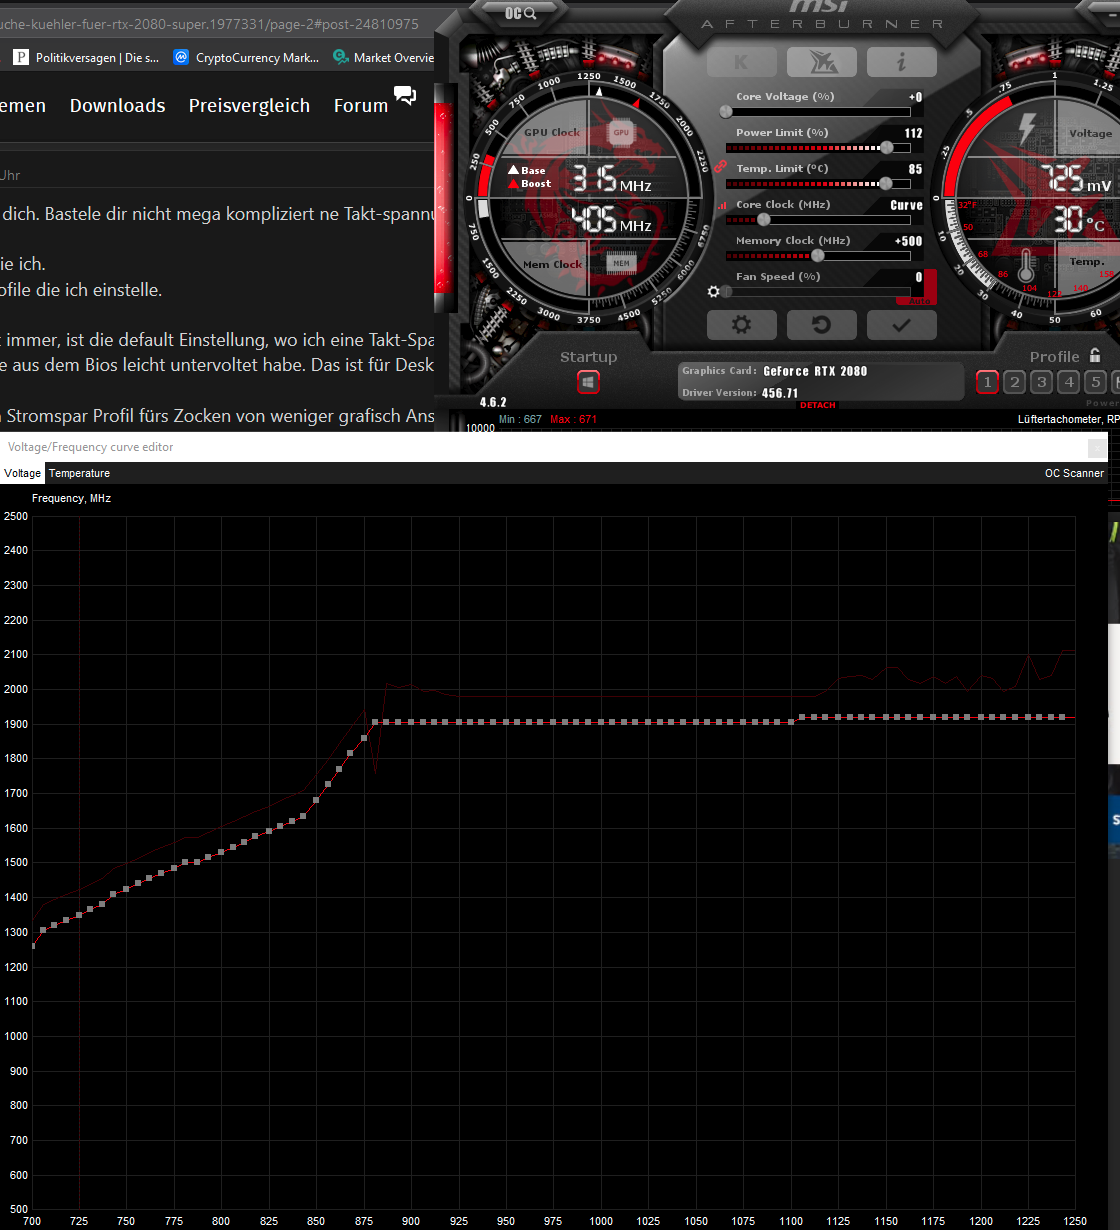This screenshot has height=1230, width=1120.
Task: Click the Politikversagen P favicon
Action: point(21,57)
